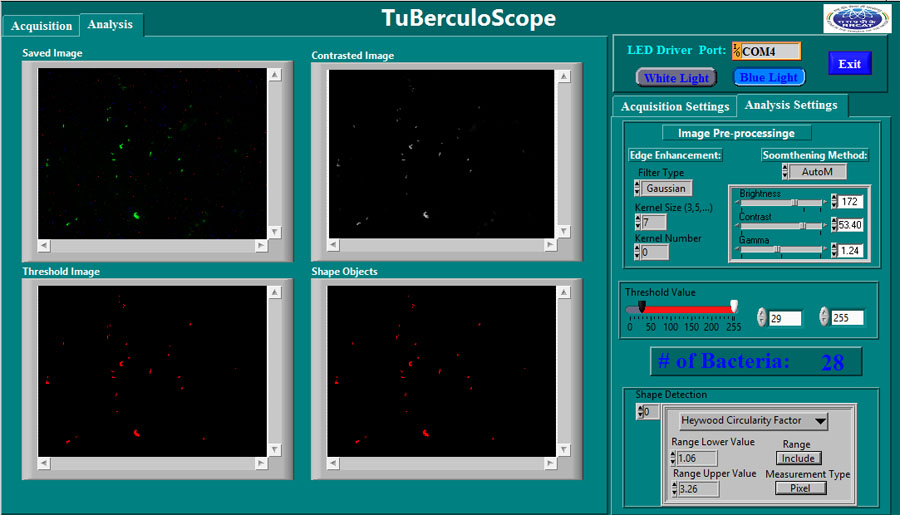The width and height of the screenshot is (900, 515).
Task: Click the Brightness value field 172
Action: click(850, 202)
